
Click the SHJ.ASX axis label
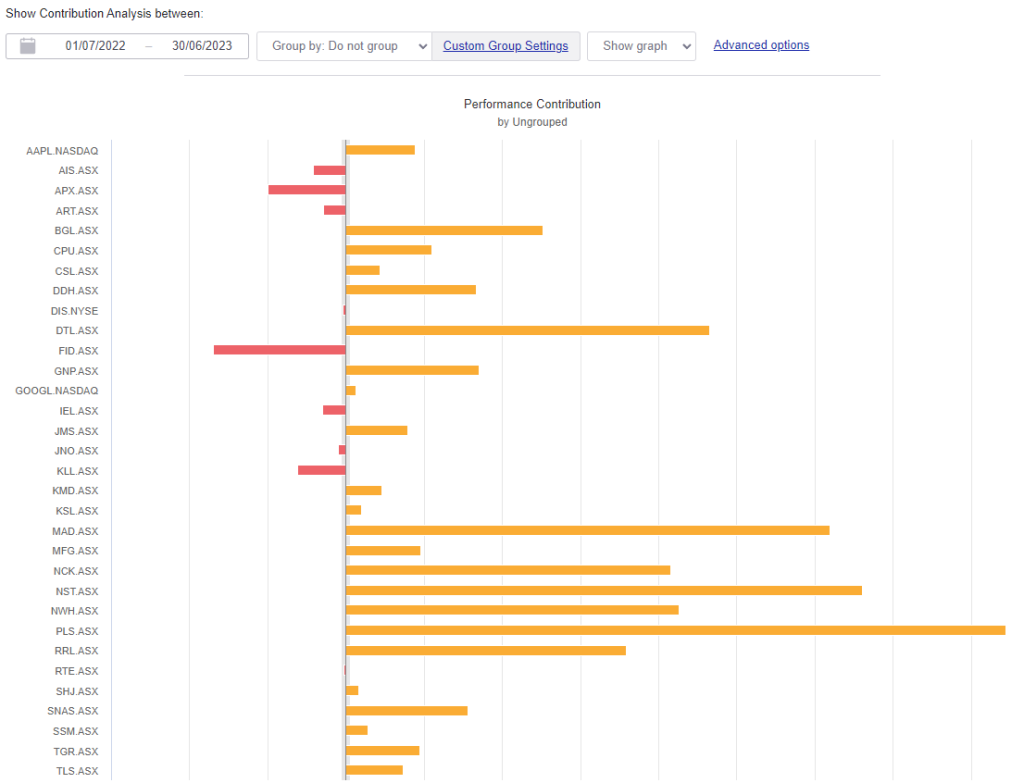pos(77,691)
